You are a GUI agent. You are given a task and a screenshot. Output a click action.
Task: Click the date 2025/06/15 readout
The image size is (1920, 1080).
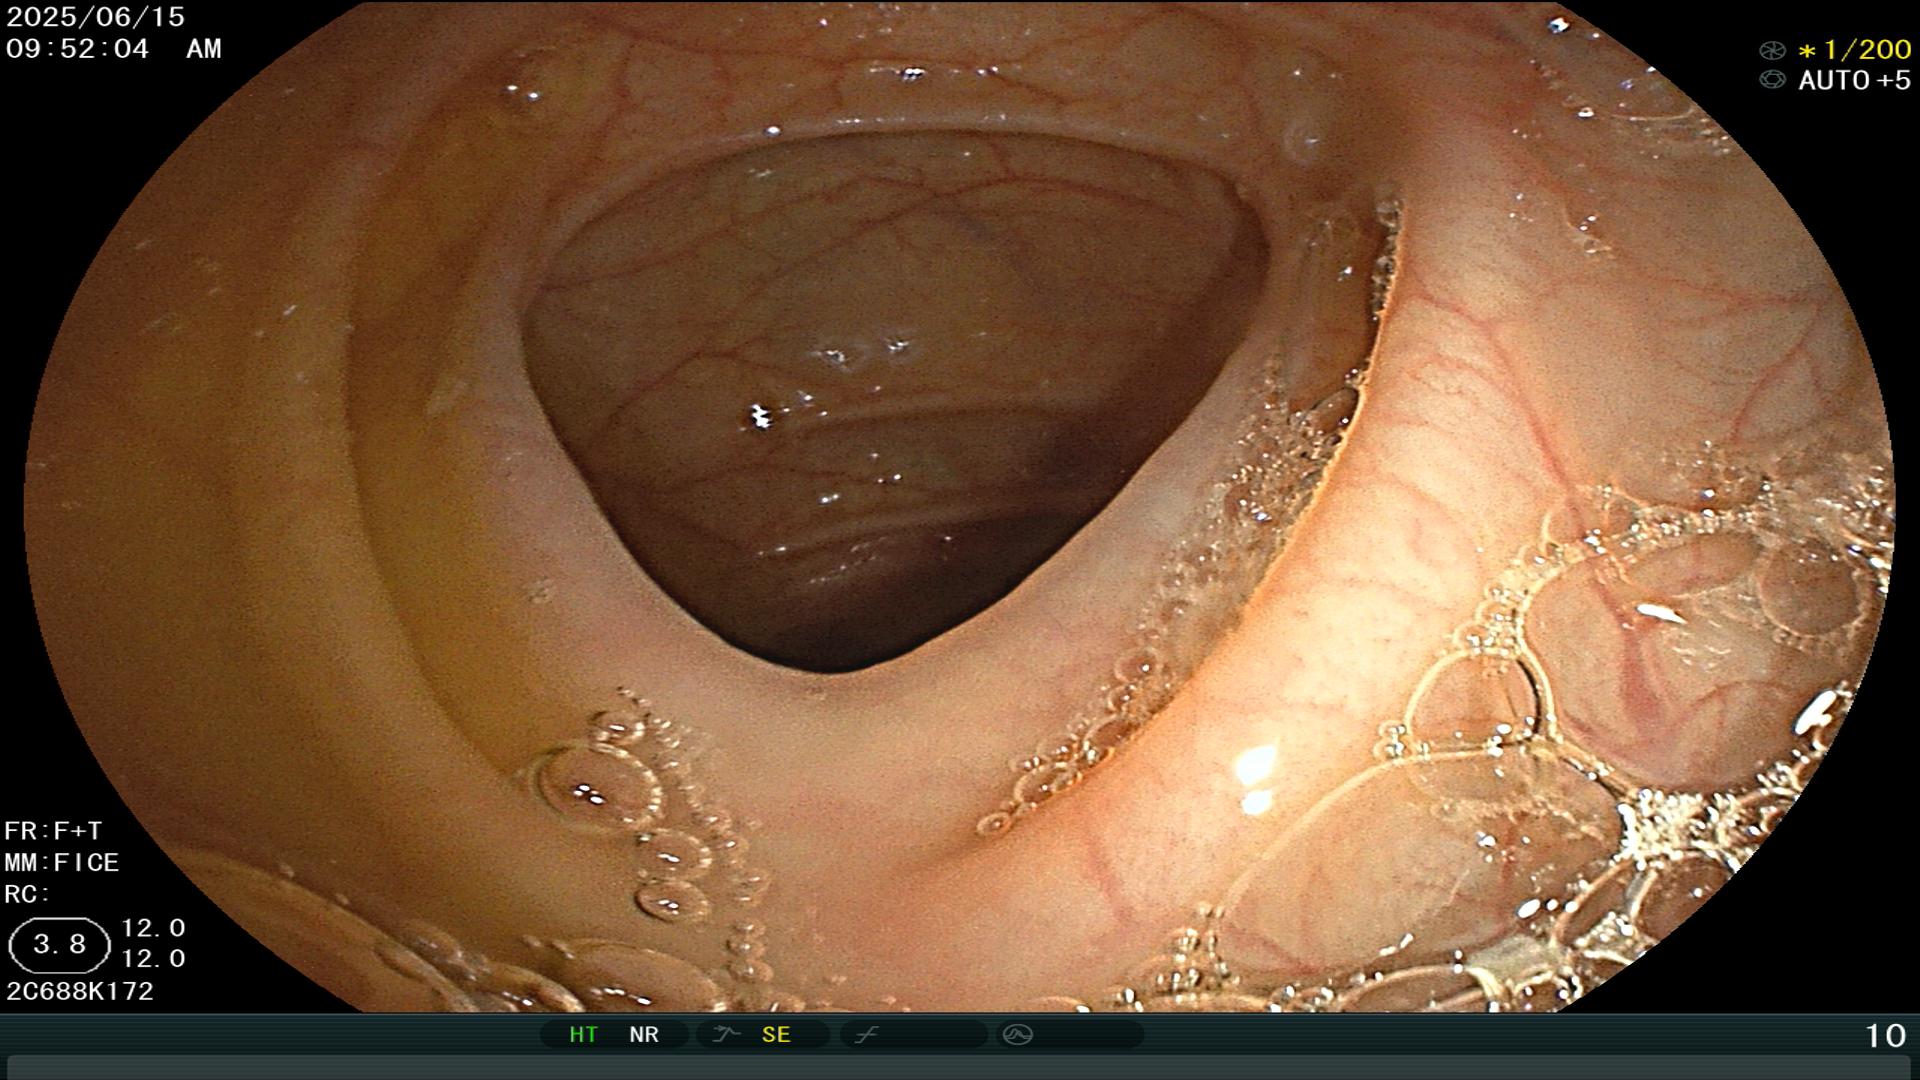tap(95, 17)
